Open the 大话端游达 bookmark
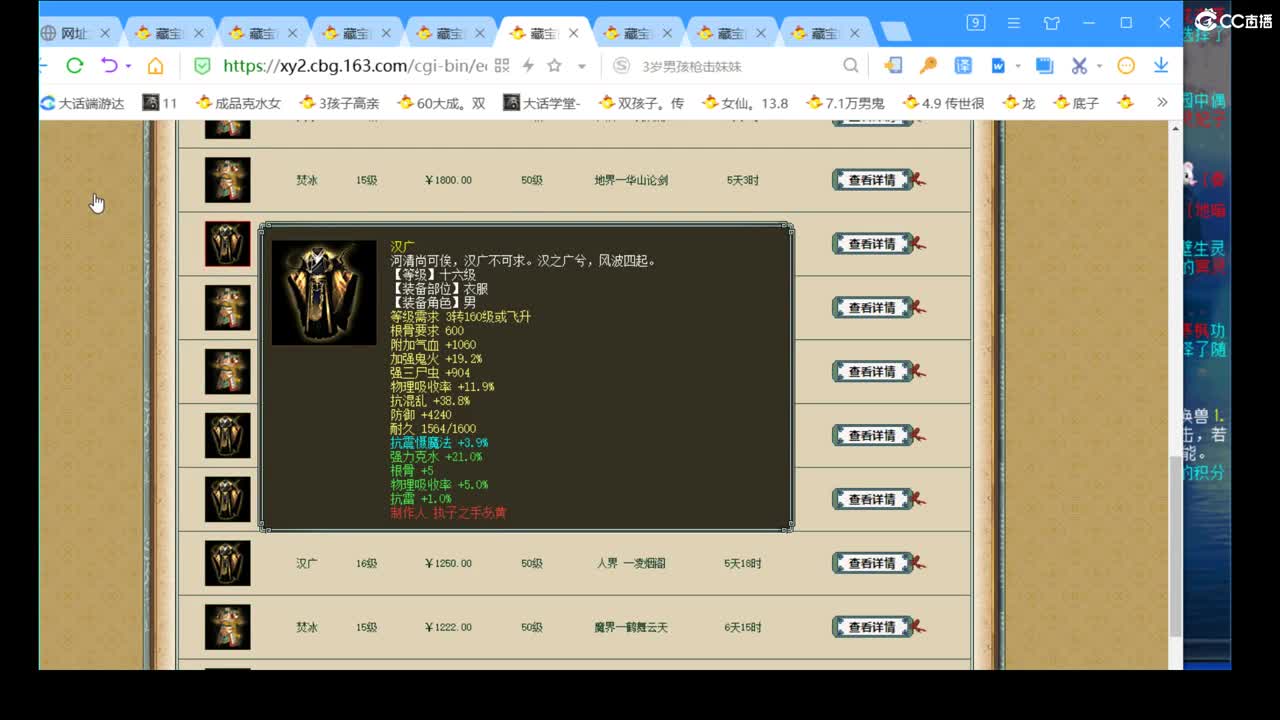 tap(82, 102)
